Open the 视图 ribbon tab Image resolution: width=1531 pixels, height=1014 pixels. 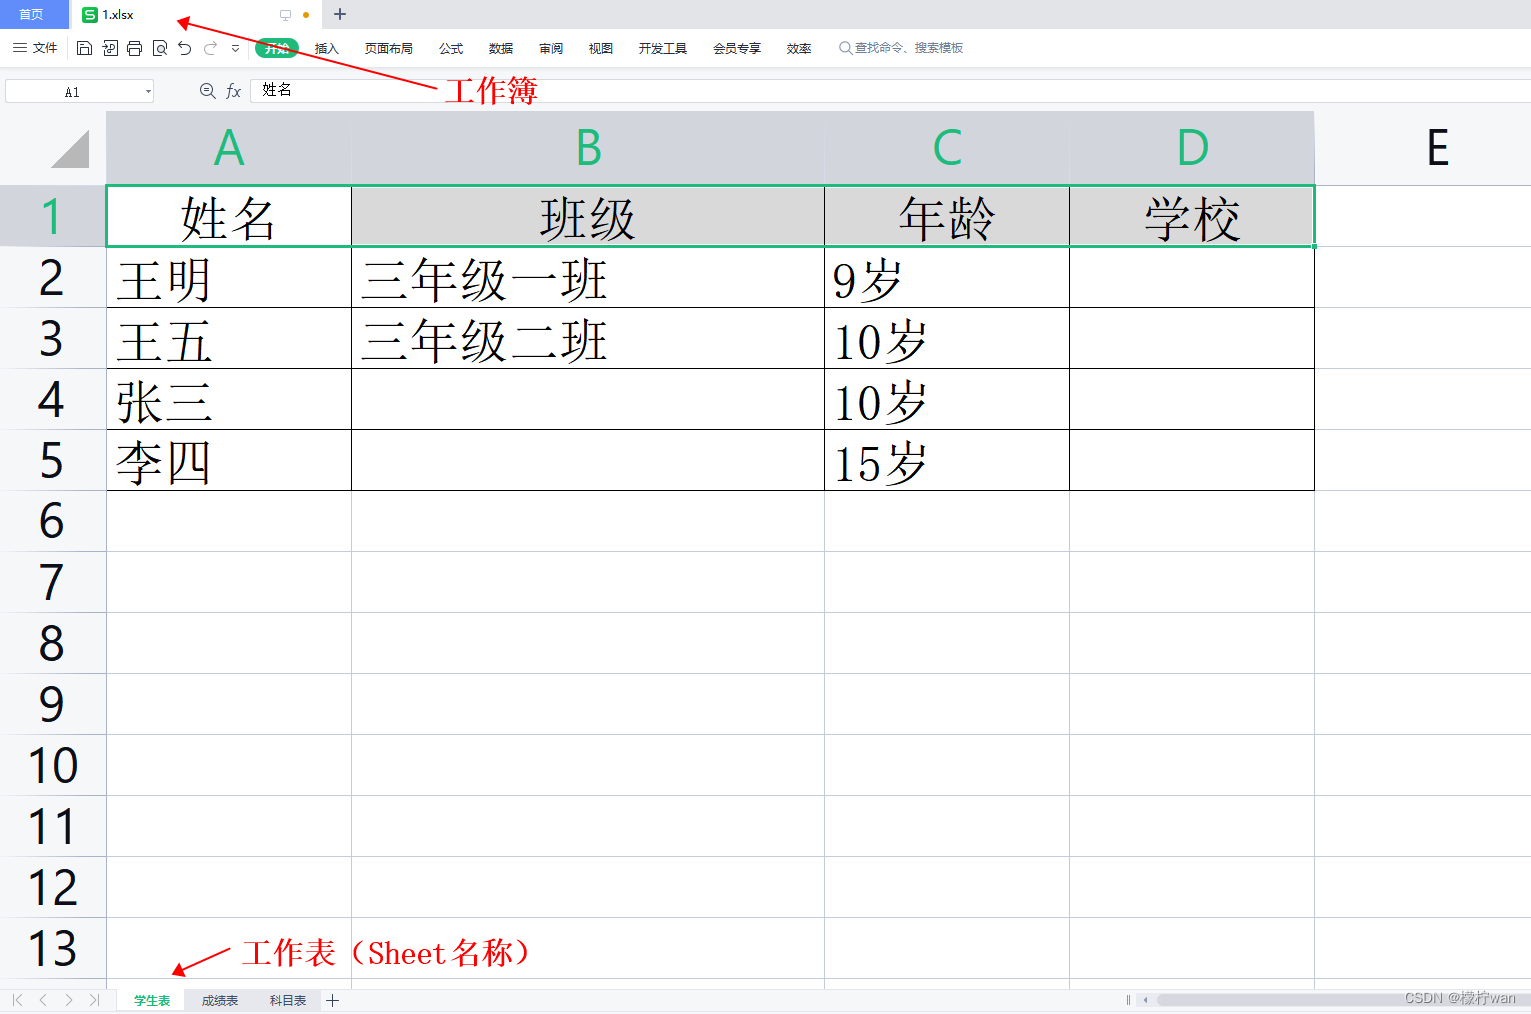click(x=601, y=48)
